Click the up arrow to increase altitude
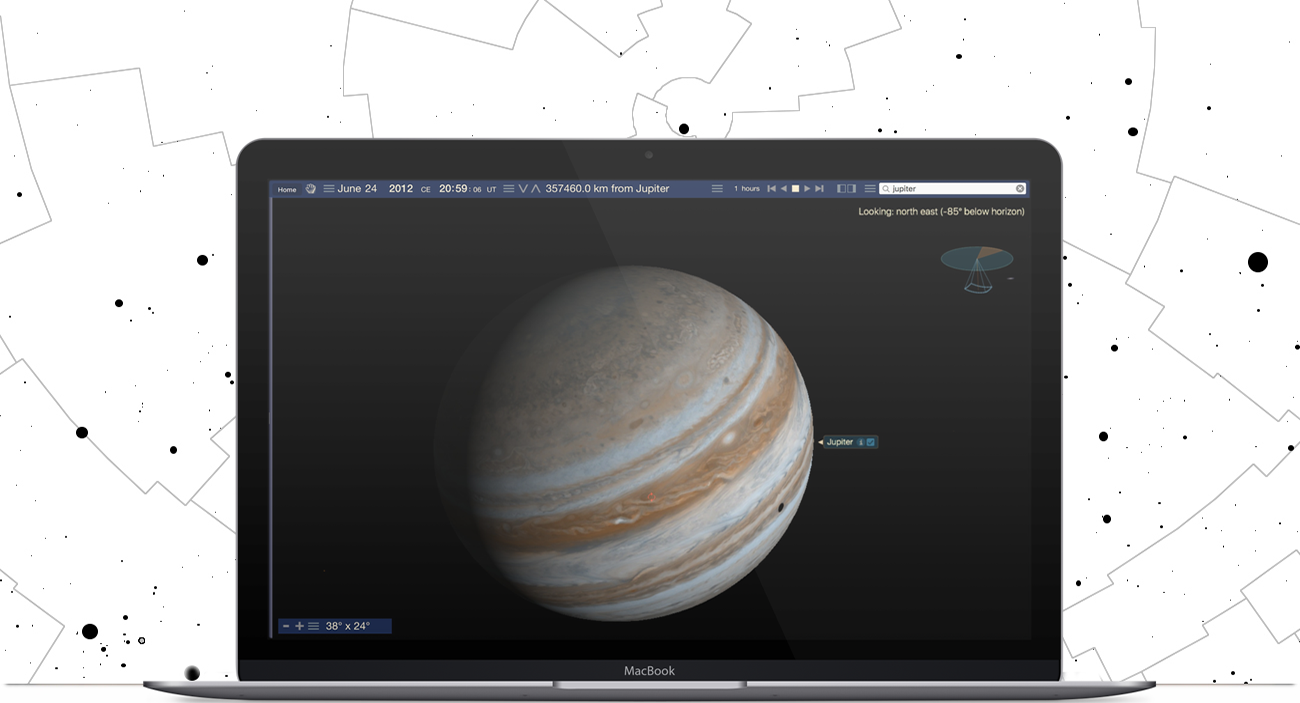1300x703 pixels. (536, 188)
